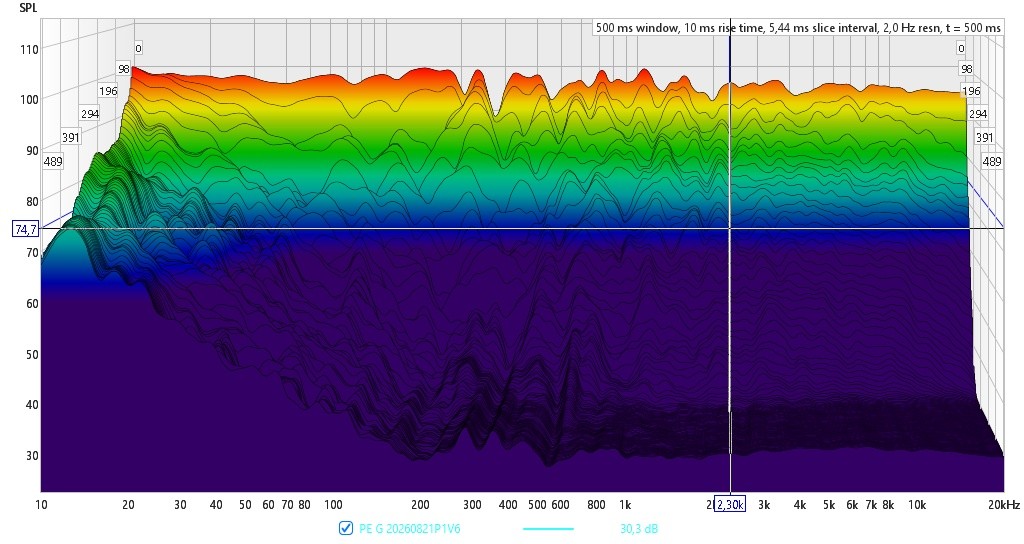Click the 30 tick on the SPL axis
The image size is (1024, 544).
tap(32, 455)
